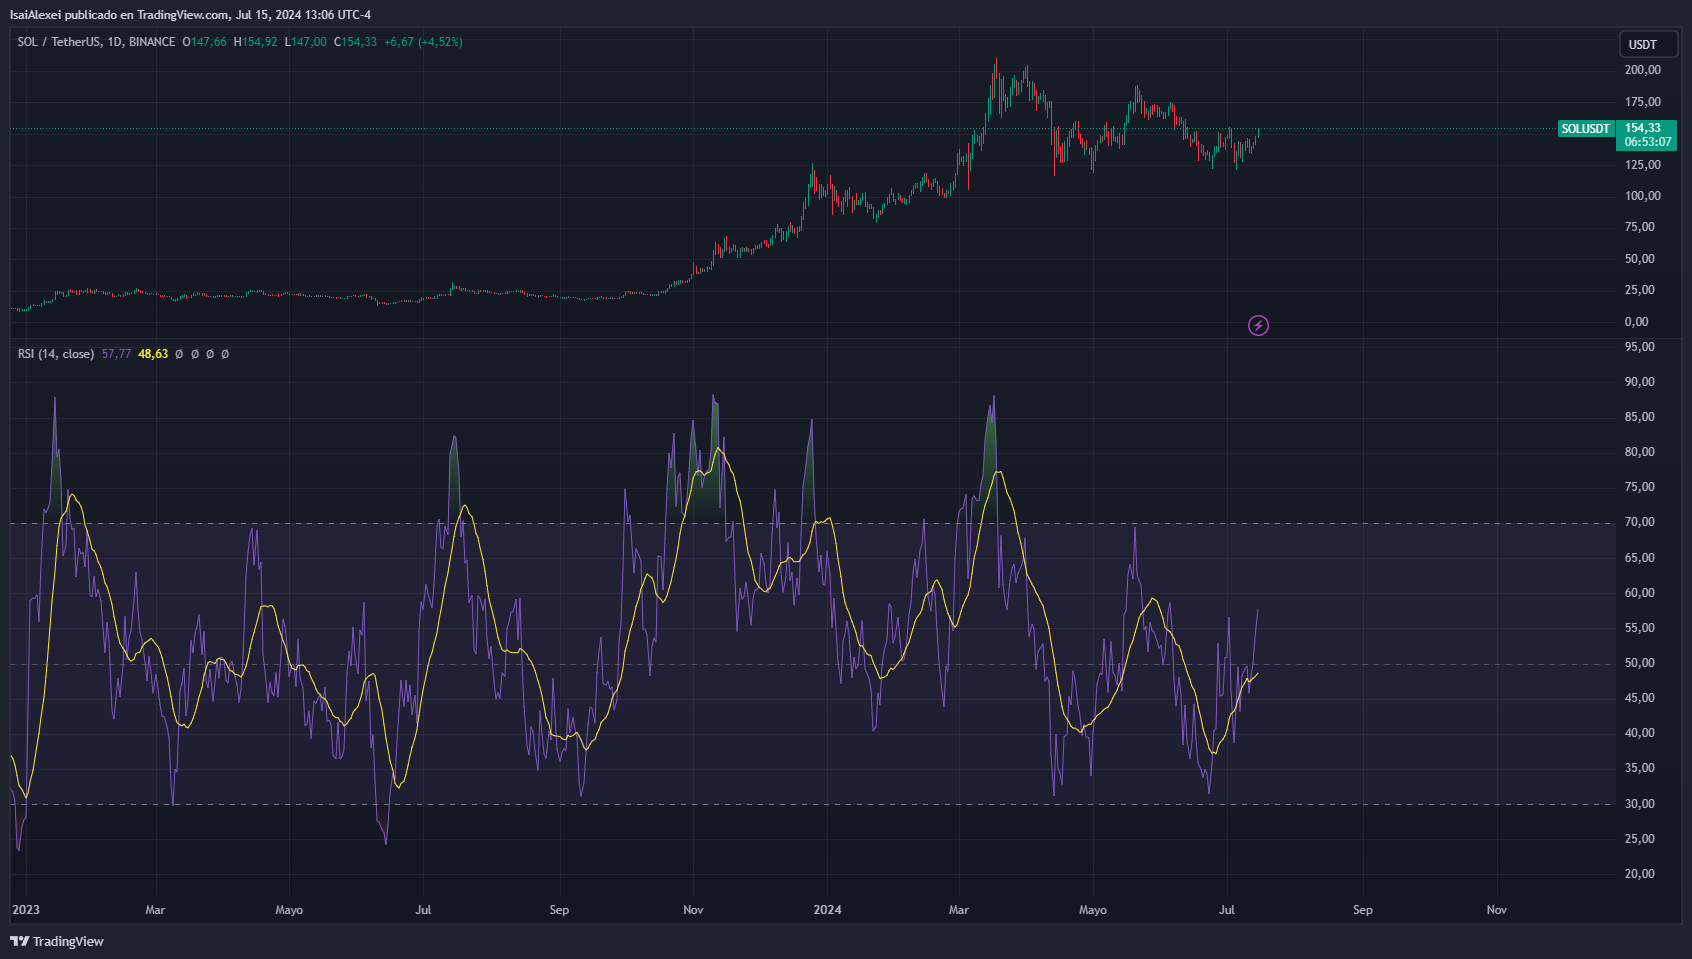
Task: Click the IsaiAlexei publicado en TradingView.com header
Action: coord(190,15)
